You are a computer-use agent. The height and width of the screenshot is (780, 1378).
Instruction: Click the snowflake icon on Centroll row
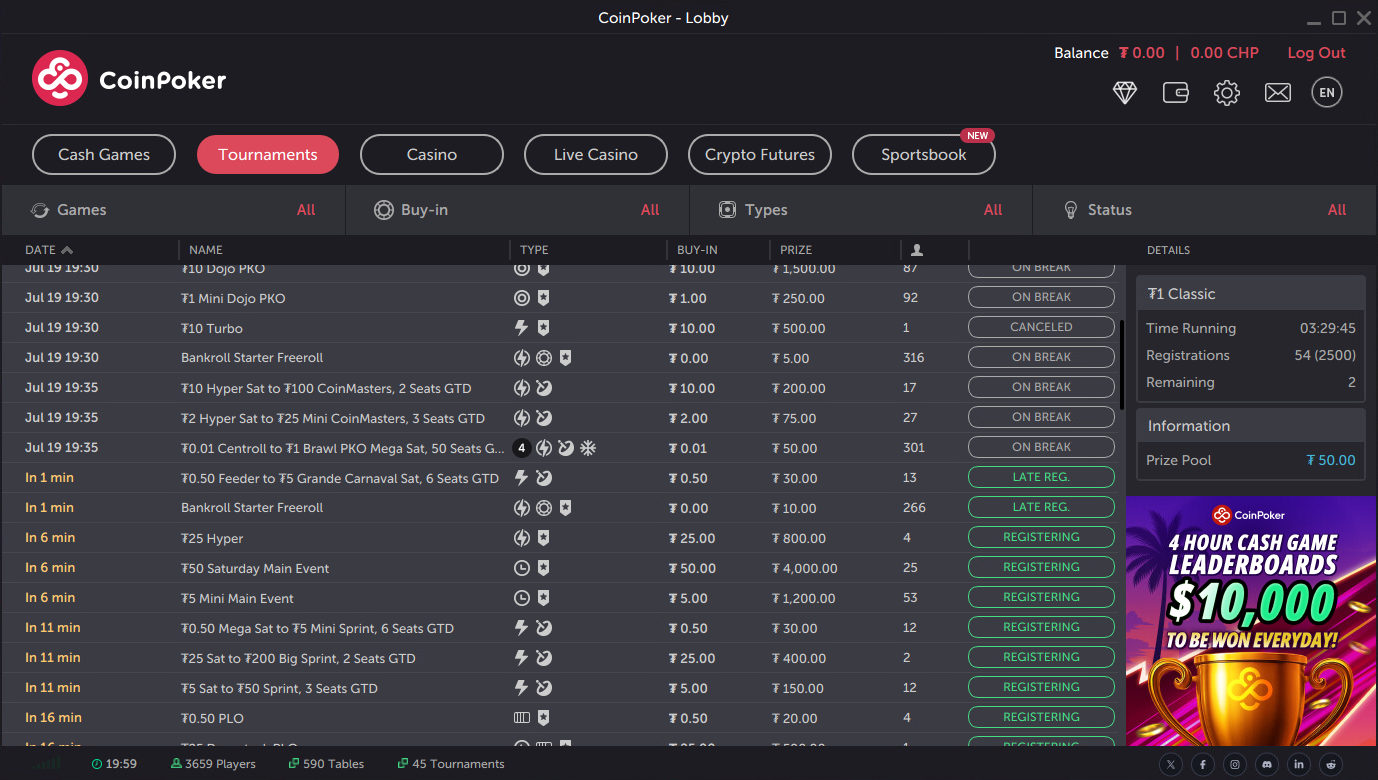click(x=588, y=448)
